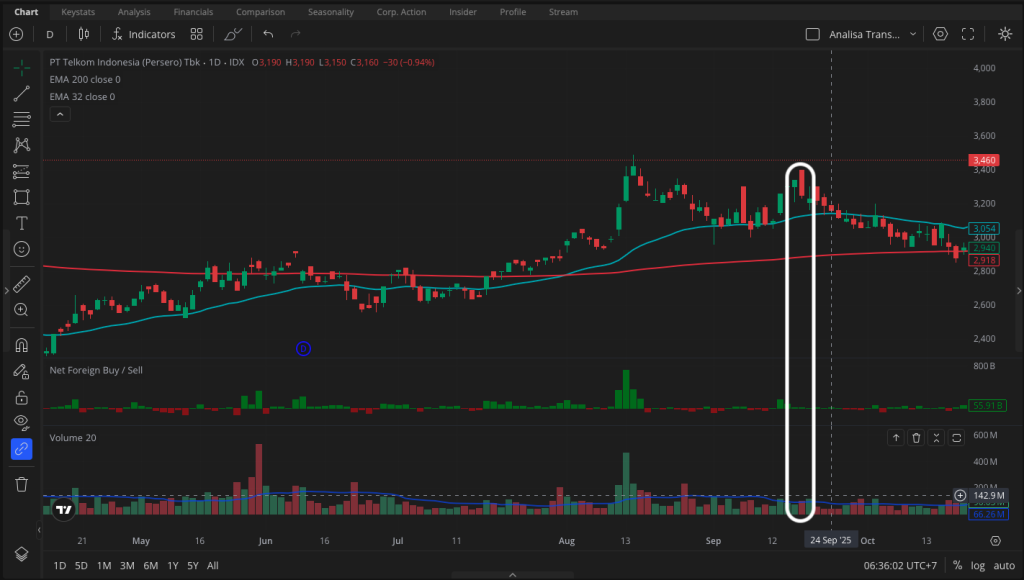Open the D interval dropdown
Image resolution: width=1024 pixels, height=580 pixels.
click(49, 33)
